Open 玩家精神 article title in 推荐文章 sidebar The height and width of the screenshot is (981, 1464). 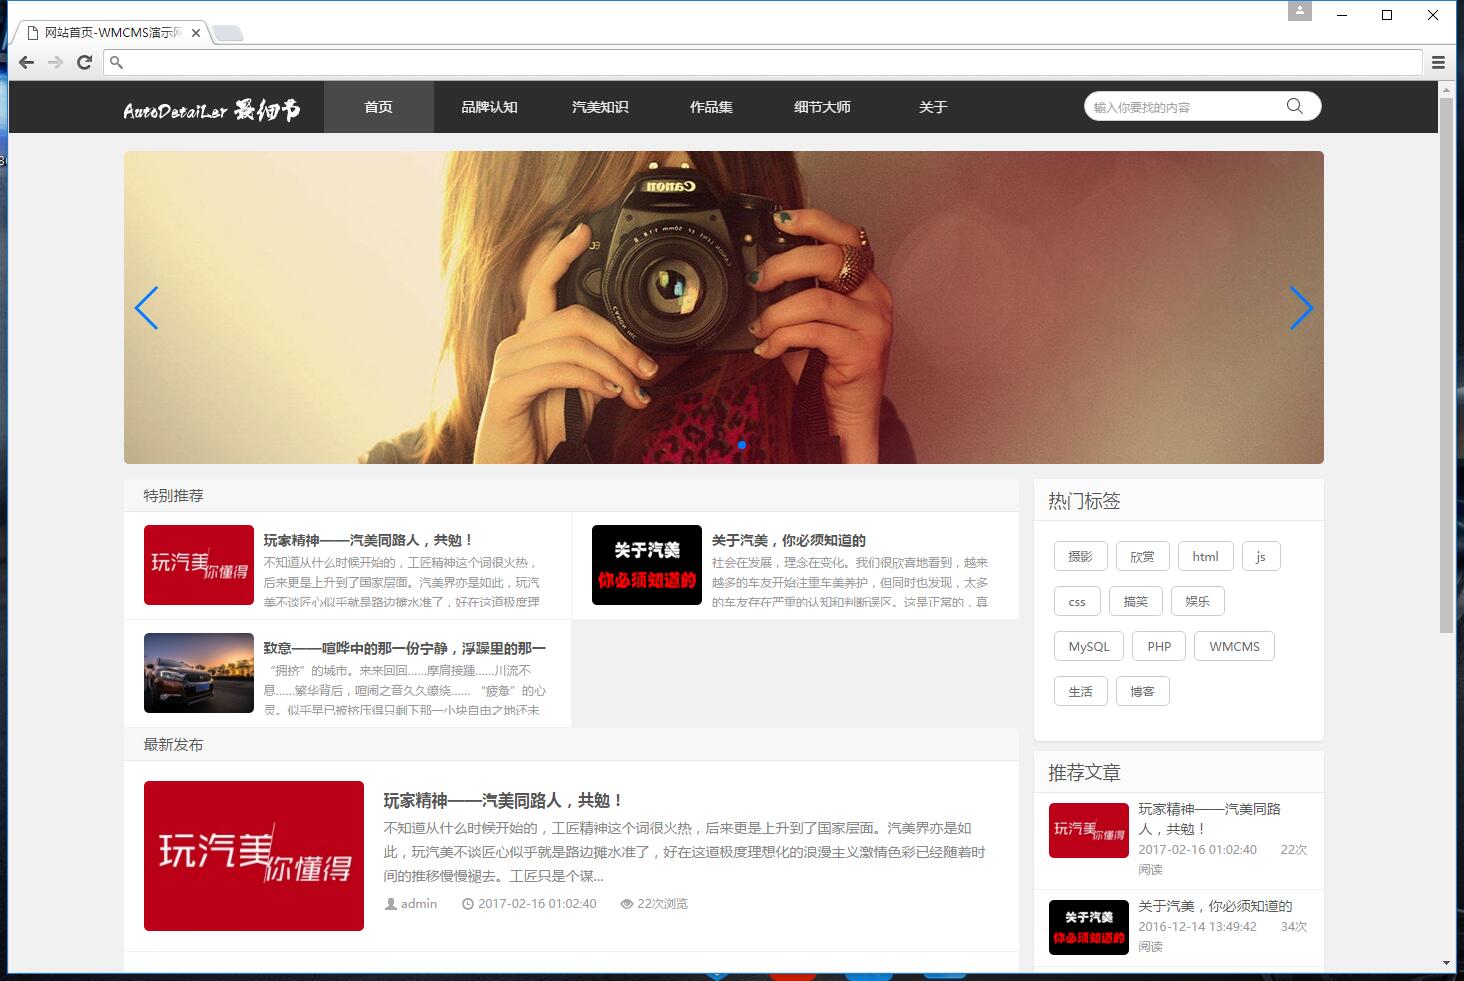pyautogui.click(x=1210, y=819)
